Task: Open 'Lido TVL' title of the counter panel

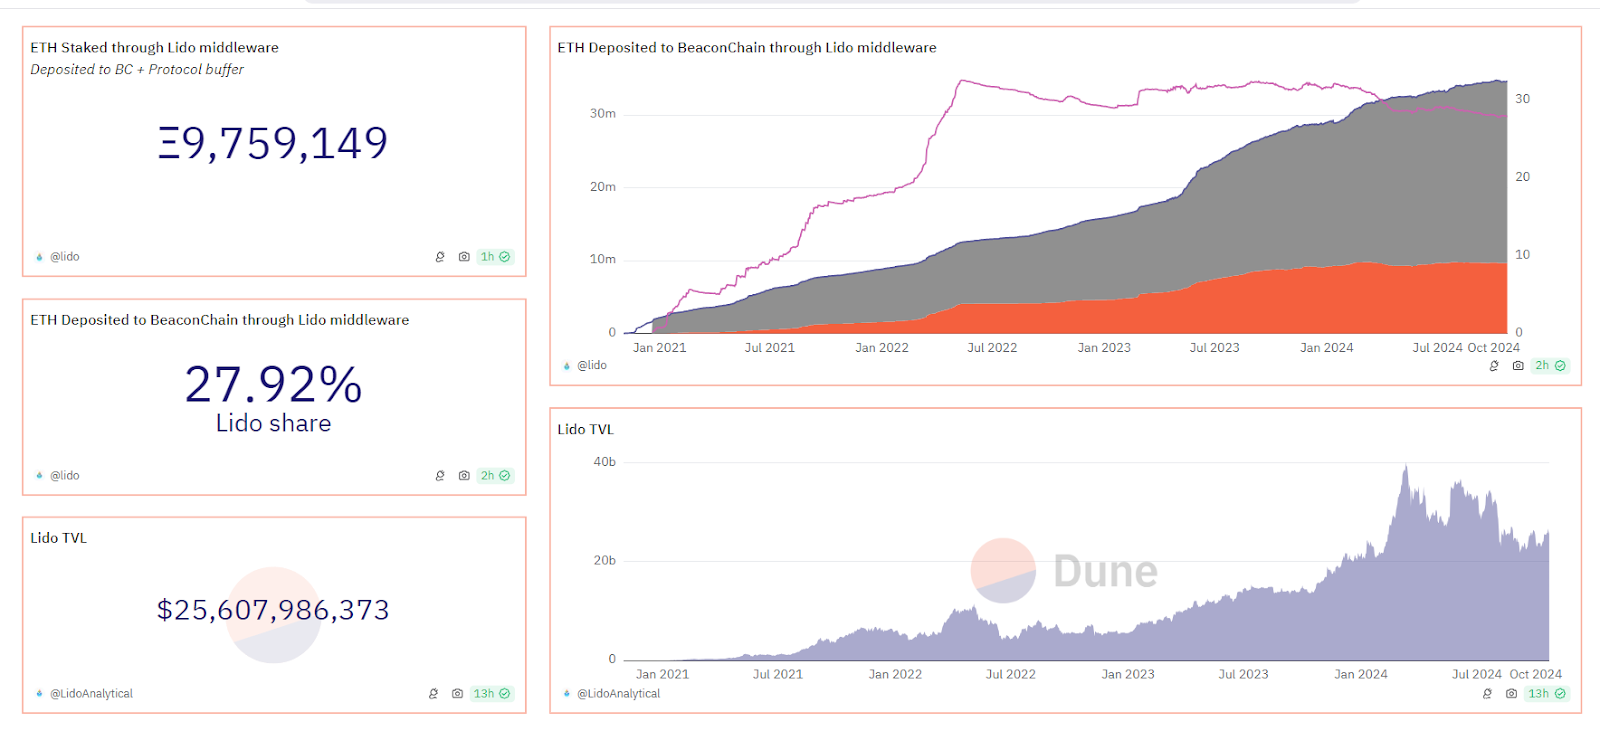Action: (58, 538)
